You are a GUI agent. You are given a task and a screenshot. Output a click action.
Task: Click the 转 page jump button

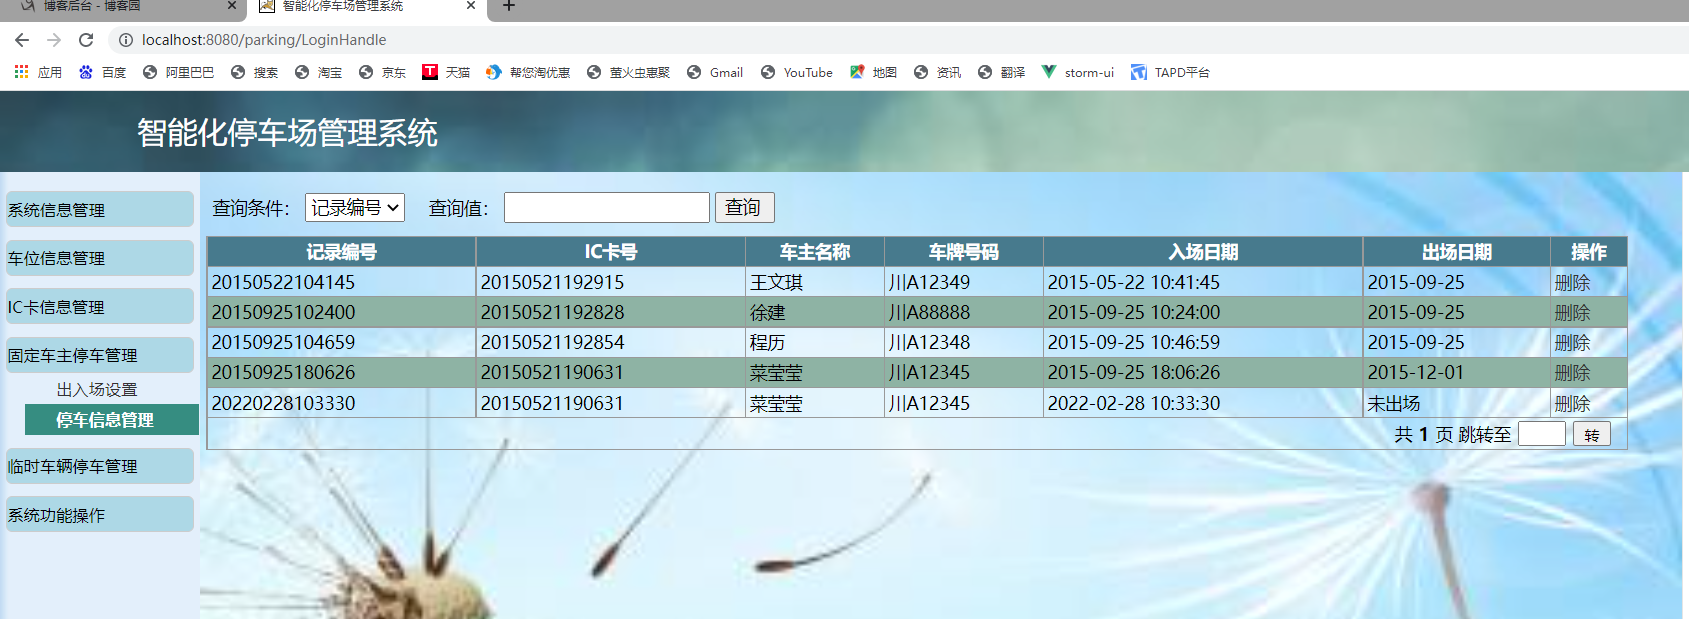click(1592, 434)
